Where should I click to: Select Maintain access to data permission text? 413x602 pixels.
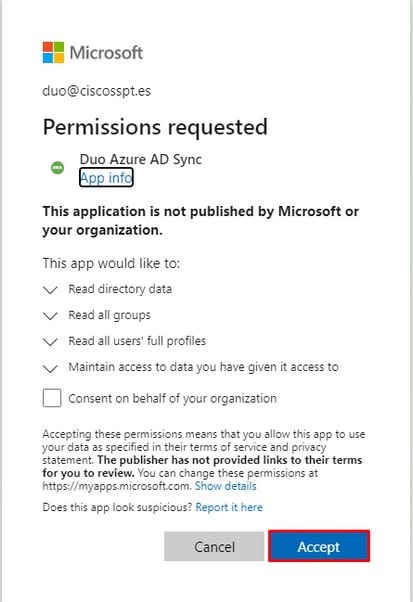[203, 367]
